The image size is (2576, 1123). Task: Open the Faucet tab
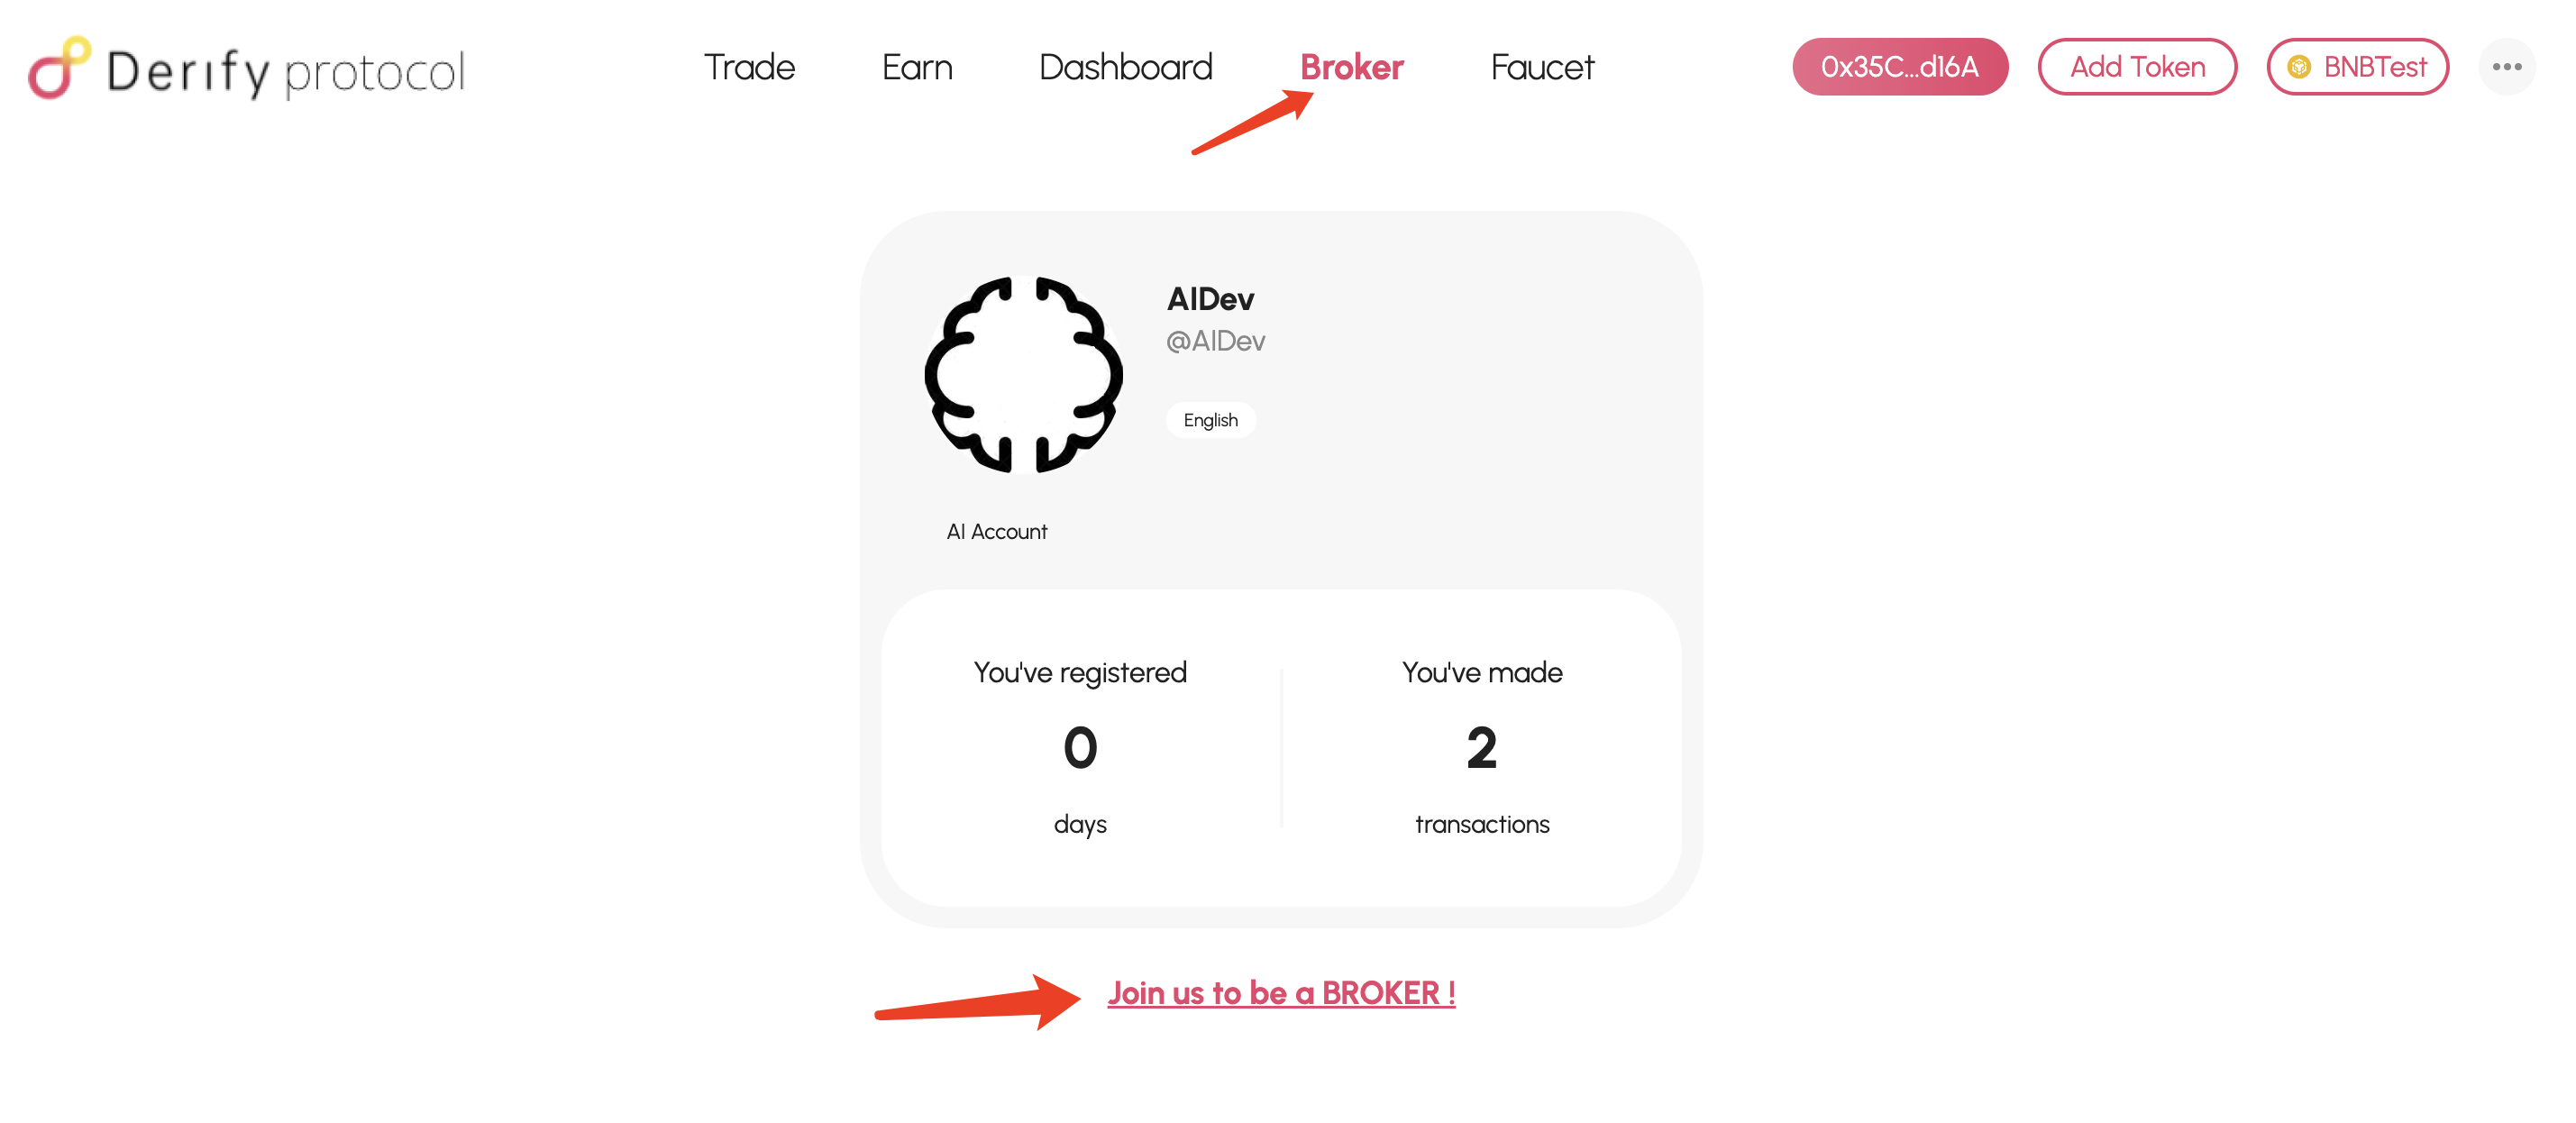1542,67
